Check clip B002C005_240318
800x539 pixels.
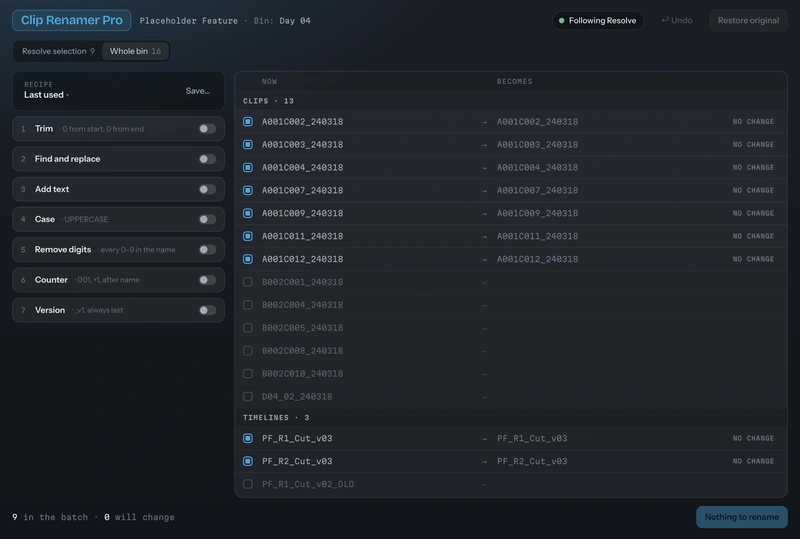(248, 328)
